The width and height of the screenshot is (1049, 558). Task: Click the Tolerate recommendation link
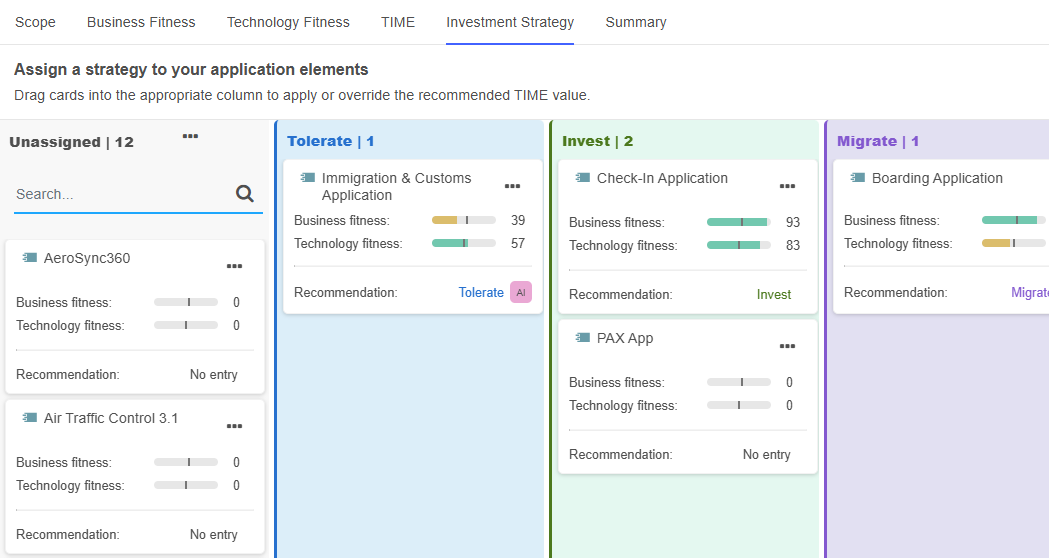(481, 293)
